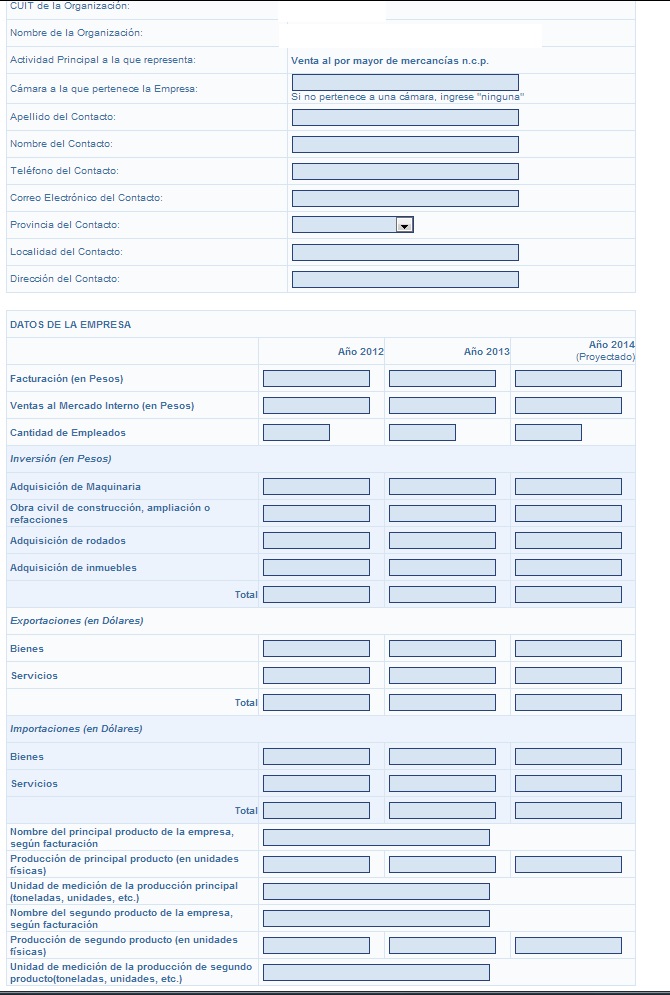Focus the Apellido del Contacto field

click(x=405, y=117)
